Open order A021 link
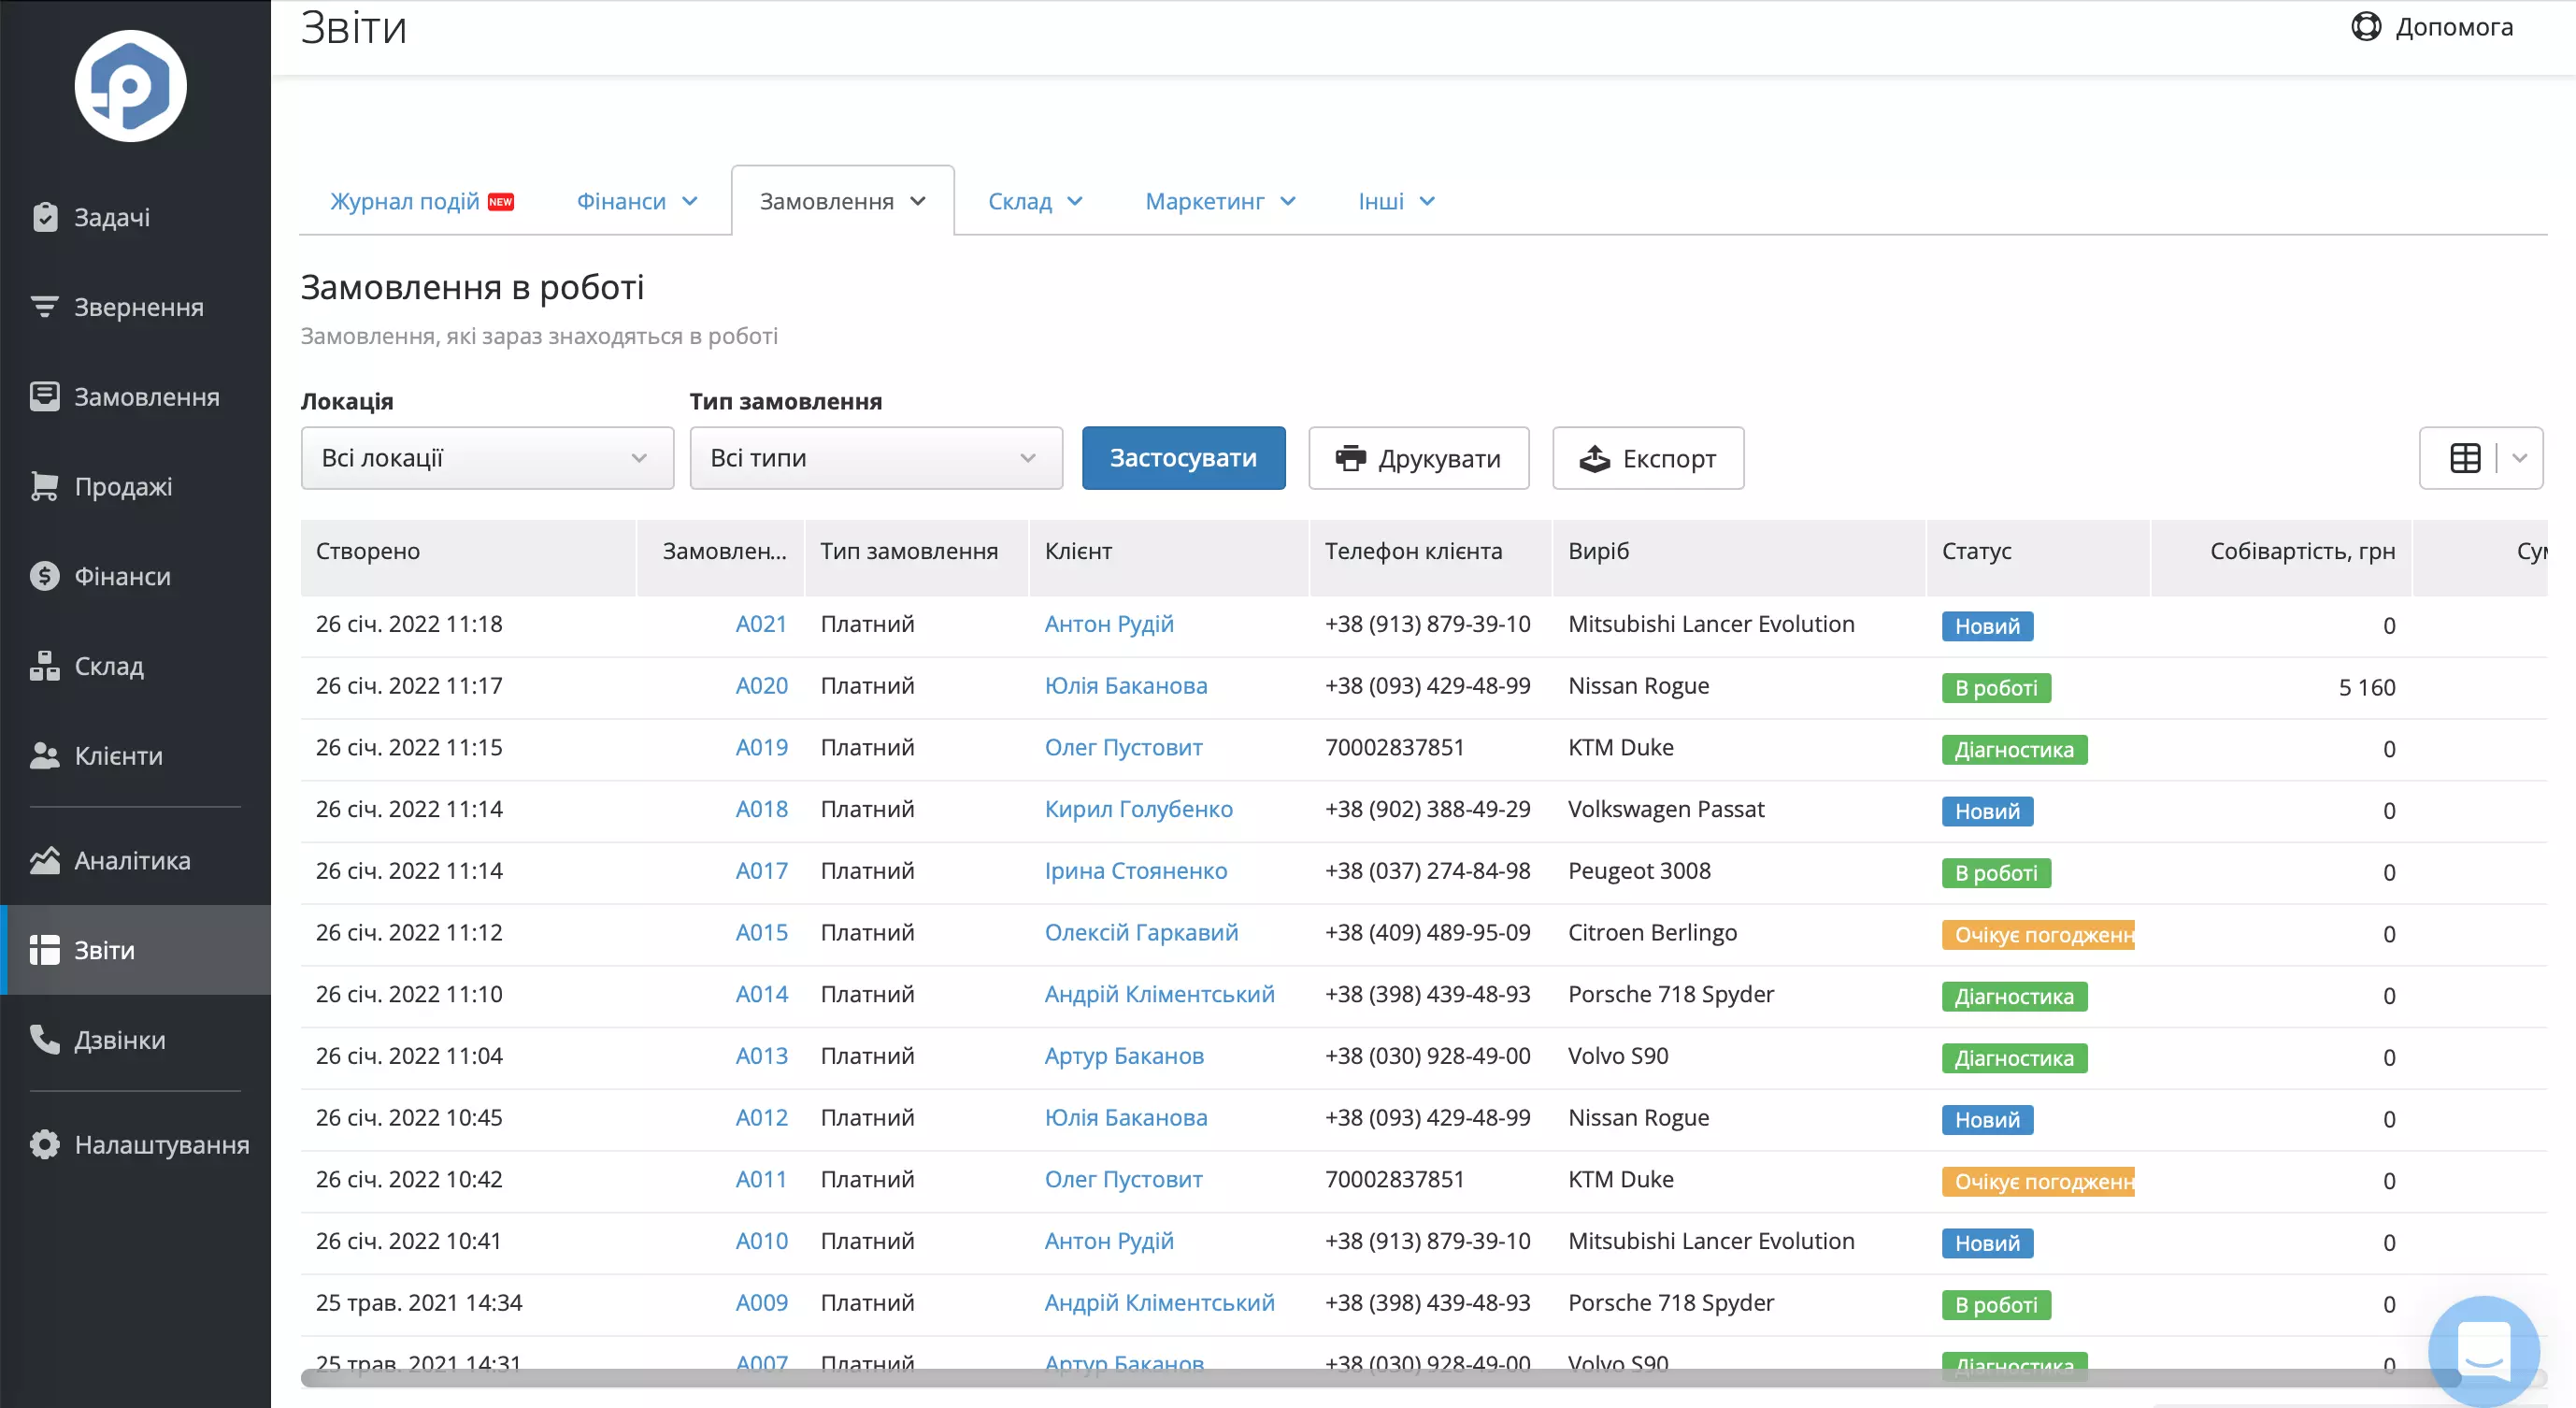 [x=761, y=624]
